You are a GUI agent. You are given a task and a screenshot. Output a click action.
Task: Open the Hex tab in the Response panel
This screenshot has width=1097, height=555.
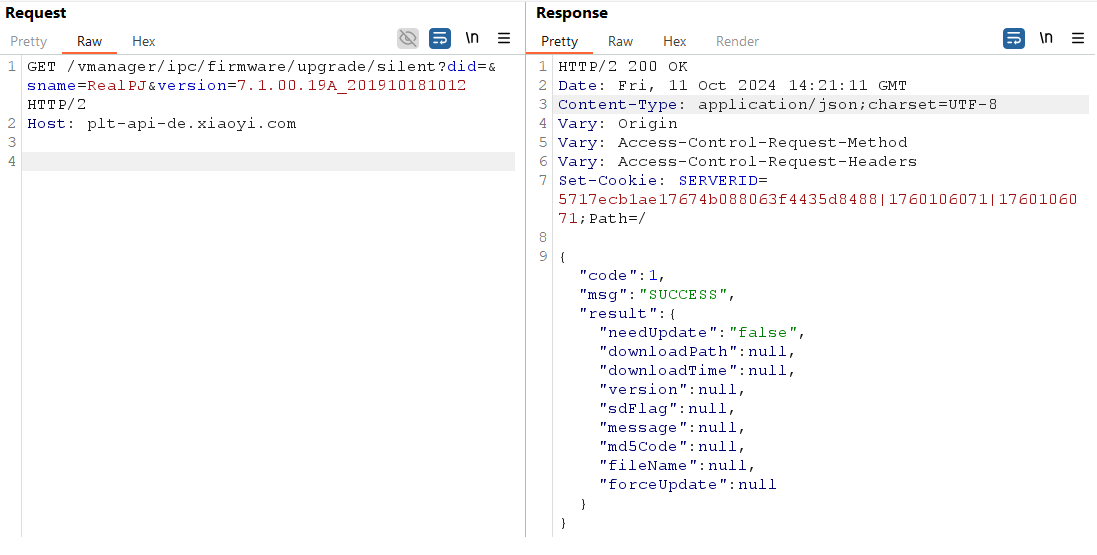click(675, 41)
